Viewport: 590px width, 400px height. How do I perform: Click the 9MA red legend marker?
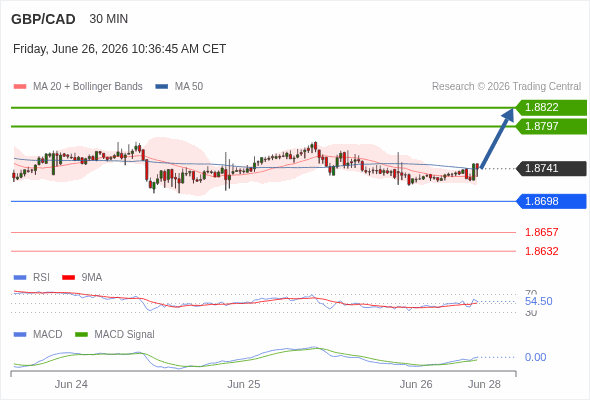(x=68, y=278)
